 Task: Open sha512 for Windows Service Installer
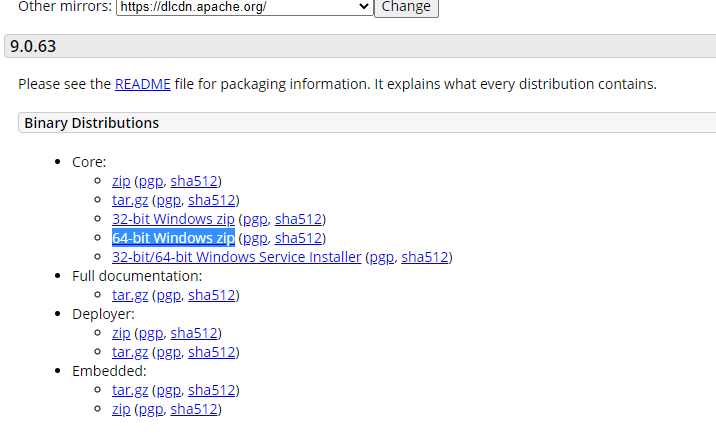click(x=425, y=257)
